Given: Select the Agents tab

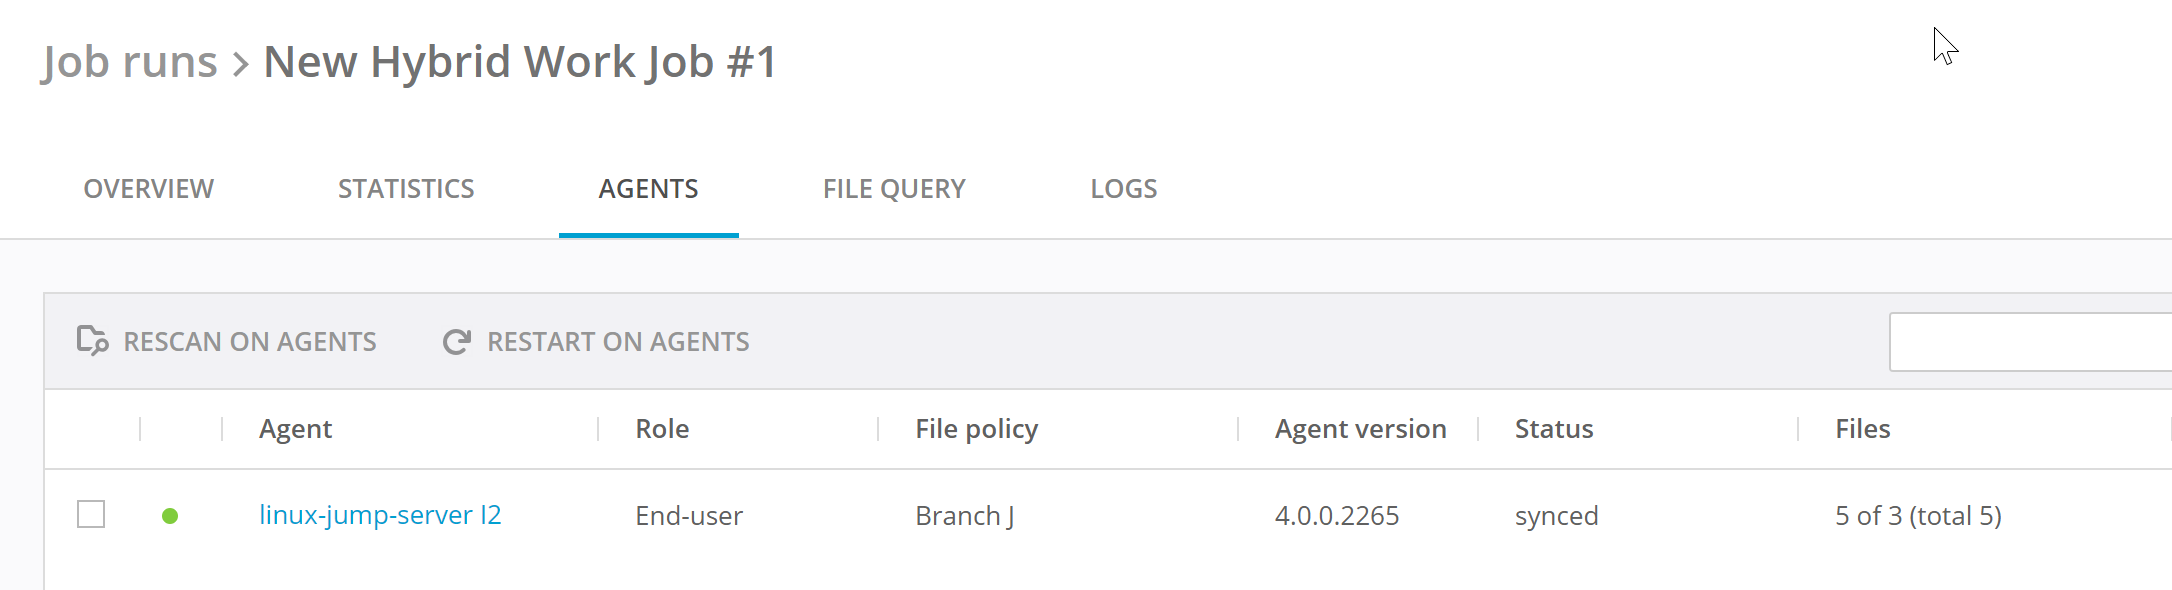Looking at the screenshot, I should 648,189.
